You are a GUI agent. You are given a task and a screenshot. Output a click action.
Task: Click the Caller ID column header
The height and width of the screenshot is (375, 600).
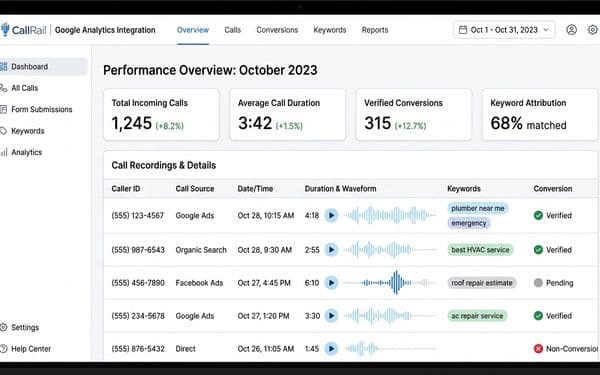(126, 189)
